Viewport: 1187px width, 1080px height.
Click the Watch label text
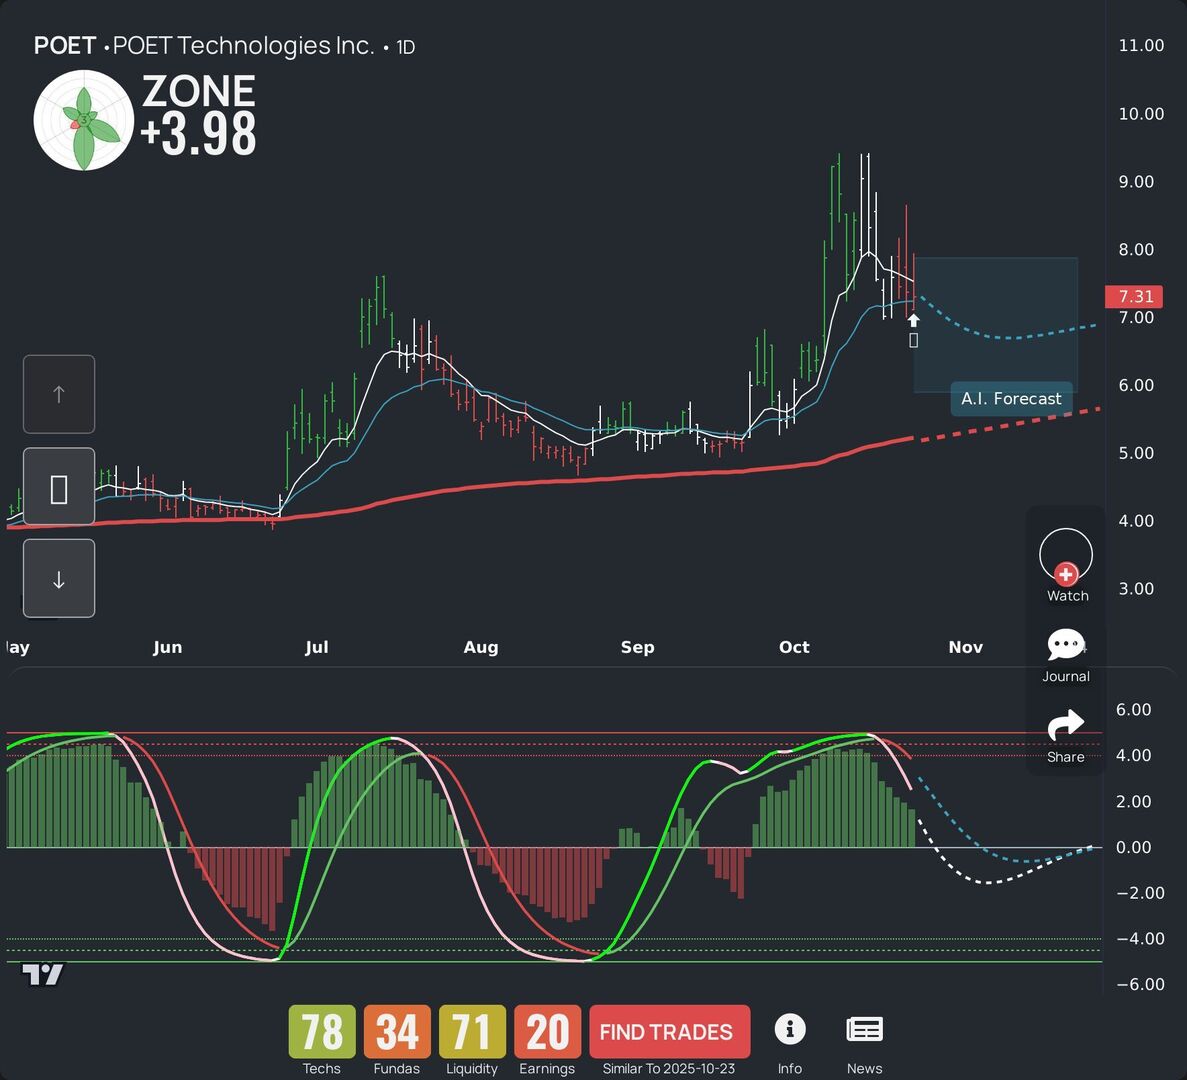tap(1067, 596)
